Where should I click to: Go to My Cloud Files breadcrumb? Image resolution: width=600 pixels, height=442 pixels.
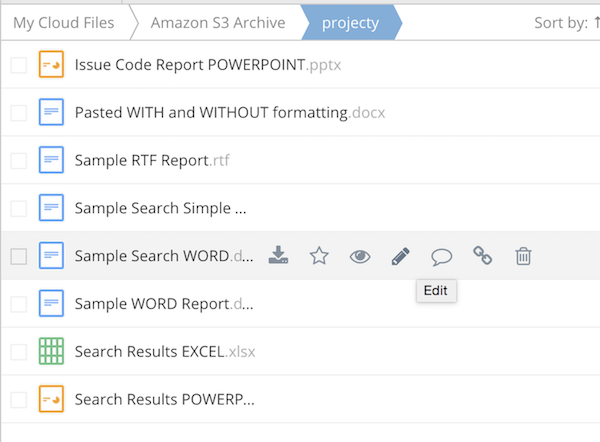tap(59, 22)
